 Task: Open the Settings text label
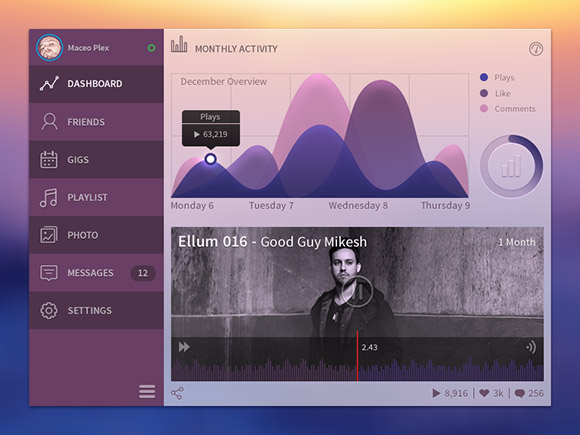click(90, 311)
